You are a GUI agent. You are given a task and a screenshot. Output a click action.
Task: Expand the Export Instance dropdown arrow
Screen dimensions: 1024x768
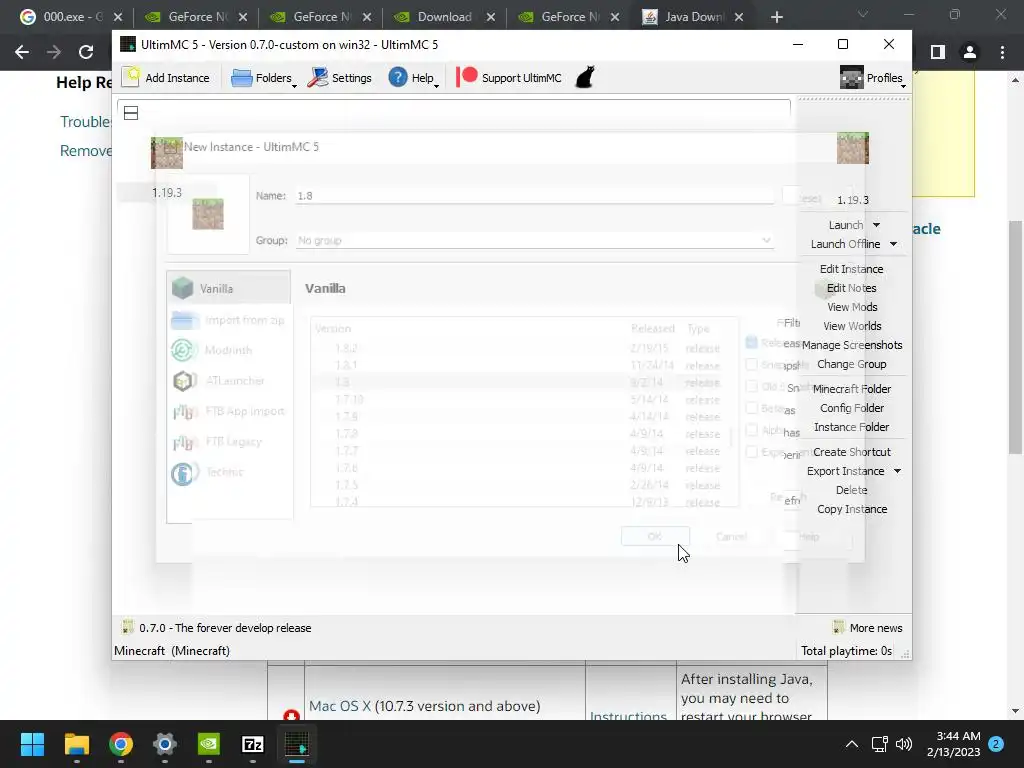(897, 472)
